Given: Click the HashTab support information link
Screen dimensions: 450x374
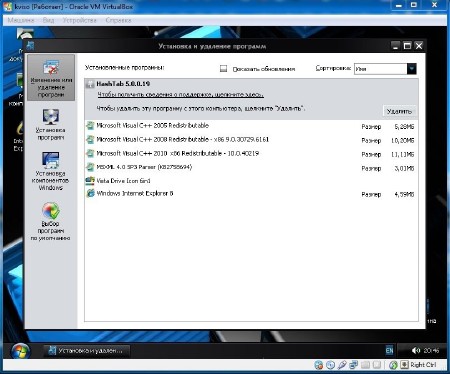Looking at the screenshot, I should tap(180, 95).
